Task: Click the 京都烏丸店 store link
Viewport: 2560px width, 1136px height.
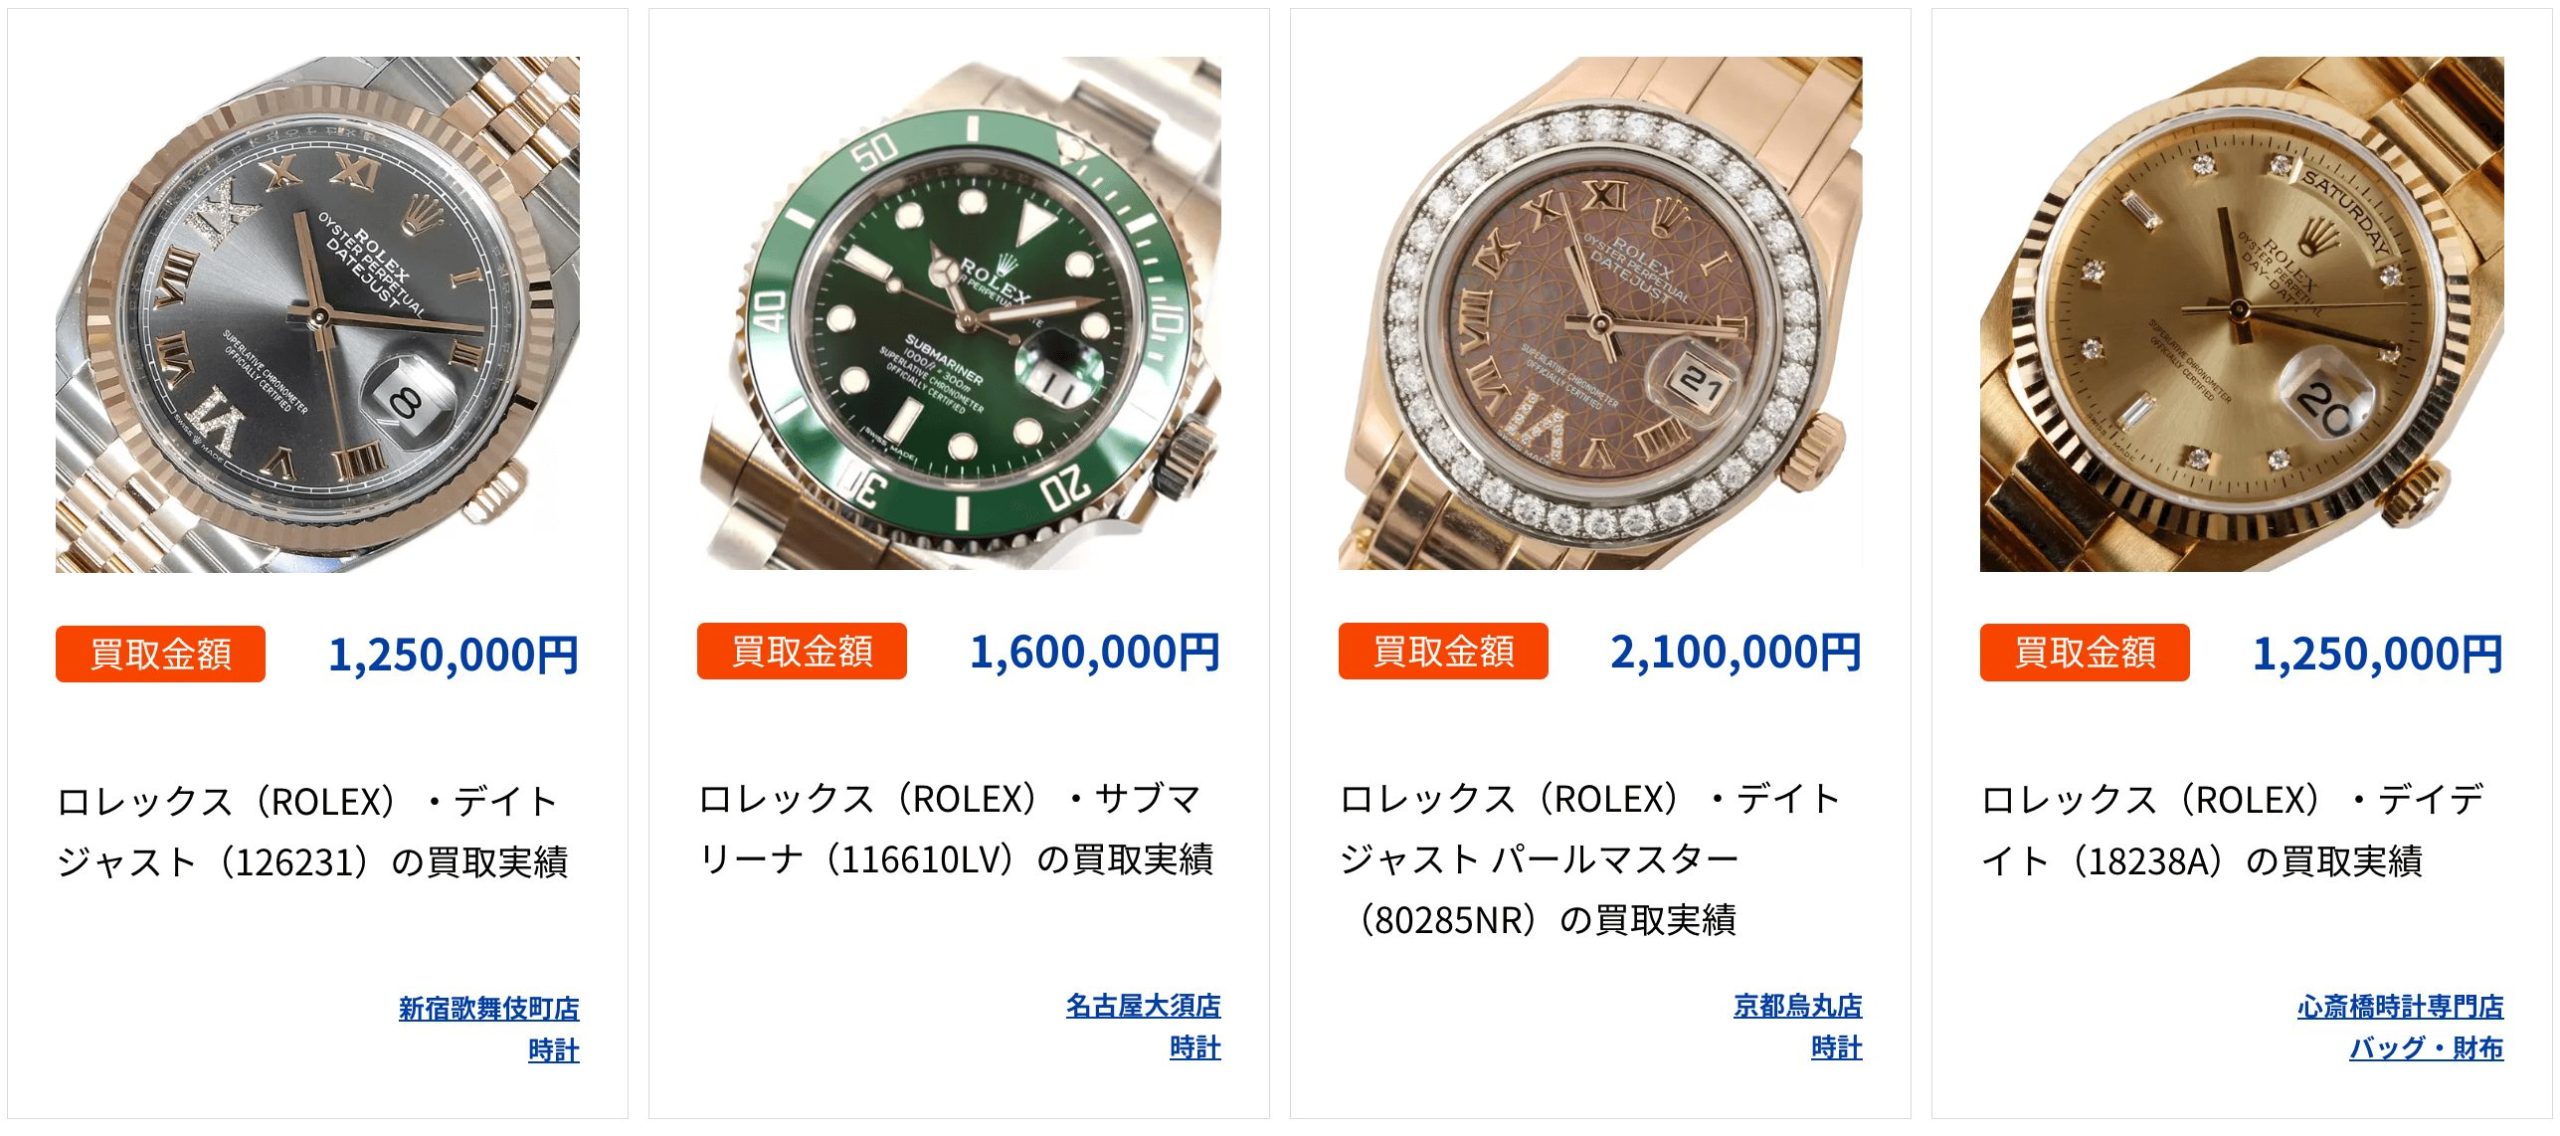Action: [1797, 1005]
